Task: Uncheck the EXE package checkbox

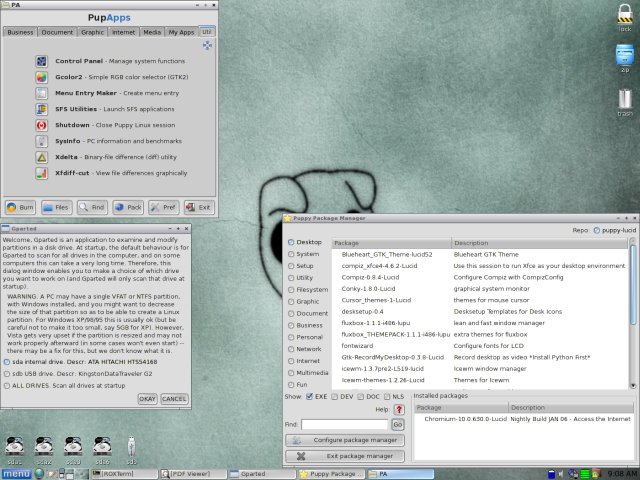Action: pos(310,397)
